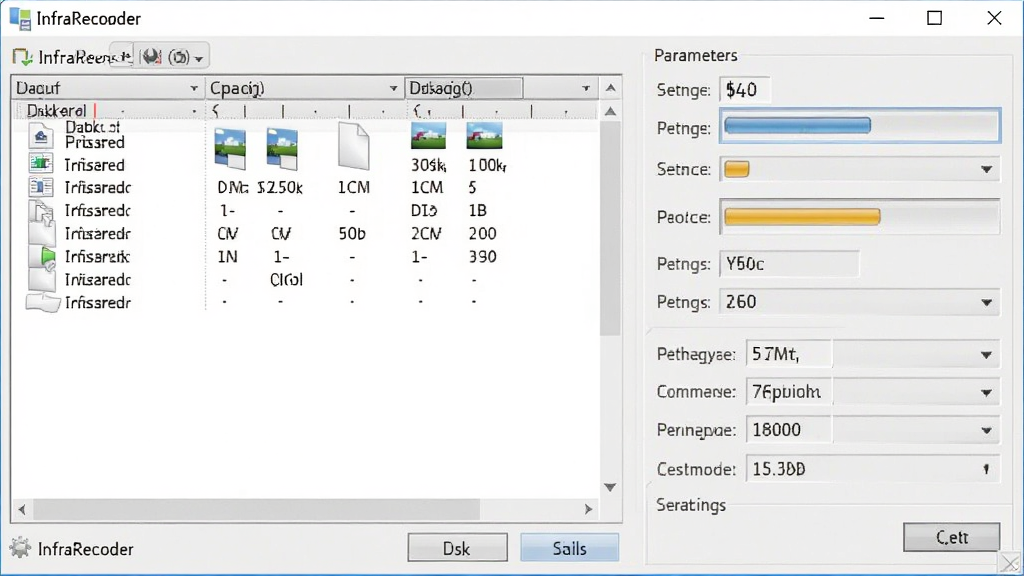The height and width of the screenshot is (576, 1024).
Task: Open the Setnce color dropdown
Action: point(986,170)
